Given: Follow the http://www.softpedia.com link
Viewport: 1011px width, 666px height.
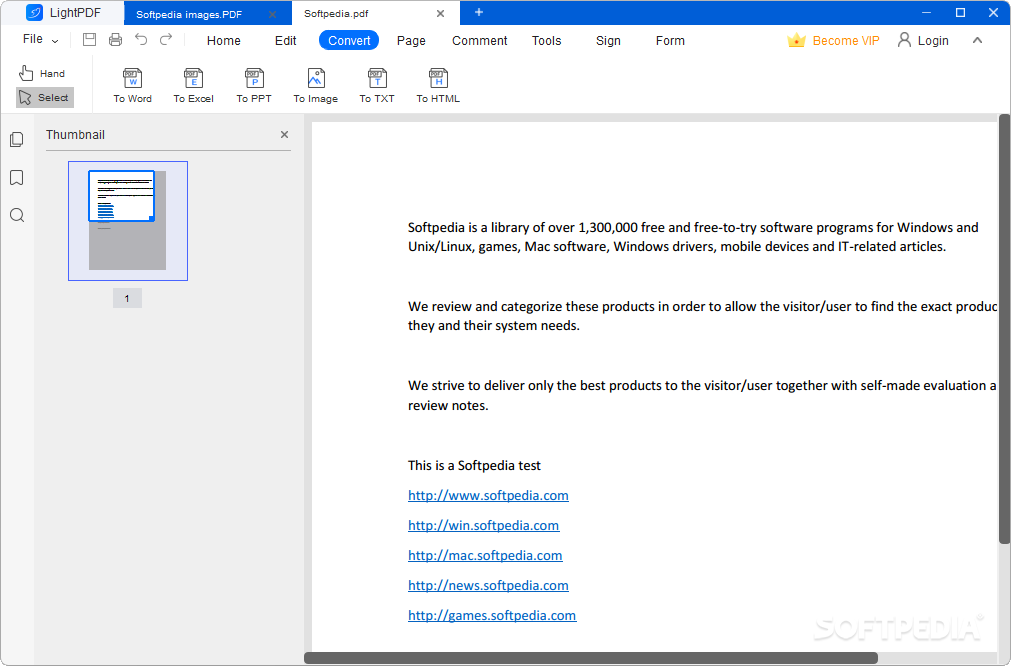Looking at the screenshot, I should [488, 495].
